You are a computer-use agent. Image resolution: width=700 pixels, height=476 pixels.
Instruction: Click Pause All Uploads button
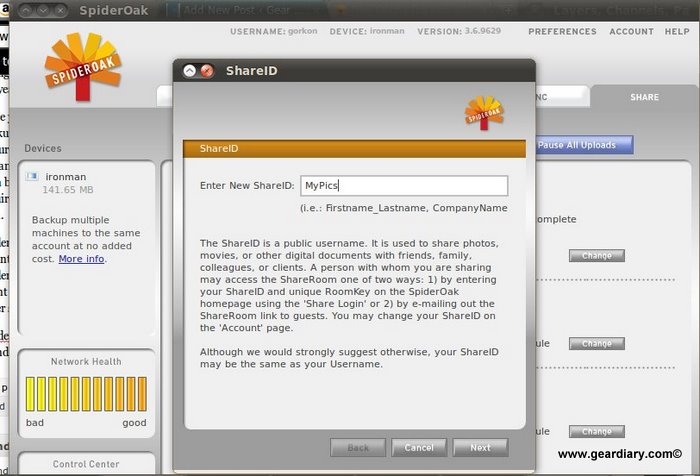click(x=584, y=145)
